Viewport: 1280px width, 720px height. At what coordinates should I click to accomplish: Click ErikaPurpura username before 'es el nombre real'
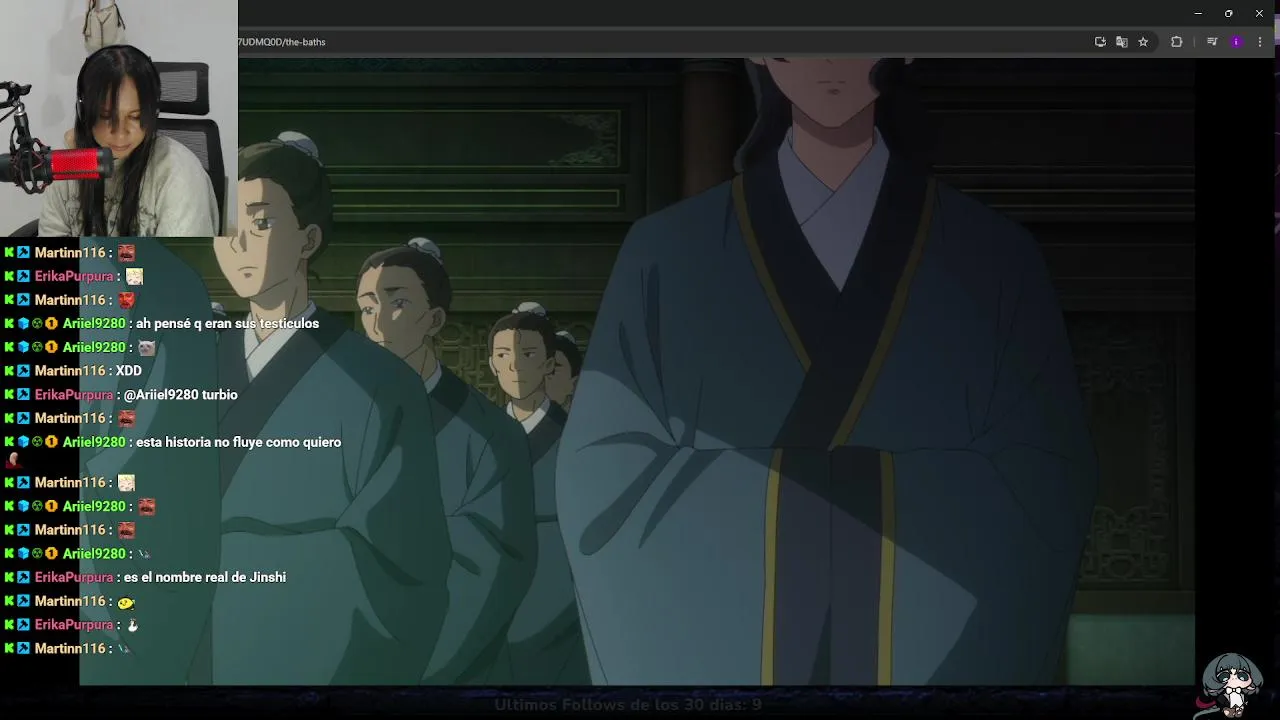[x=74, y=577]
